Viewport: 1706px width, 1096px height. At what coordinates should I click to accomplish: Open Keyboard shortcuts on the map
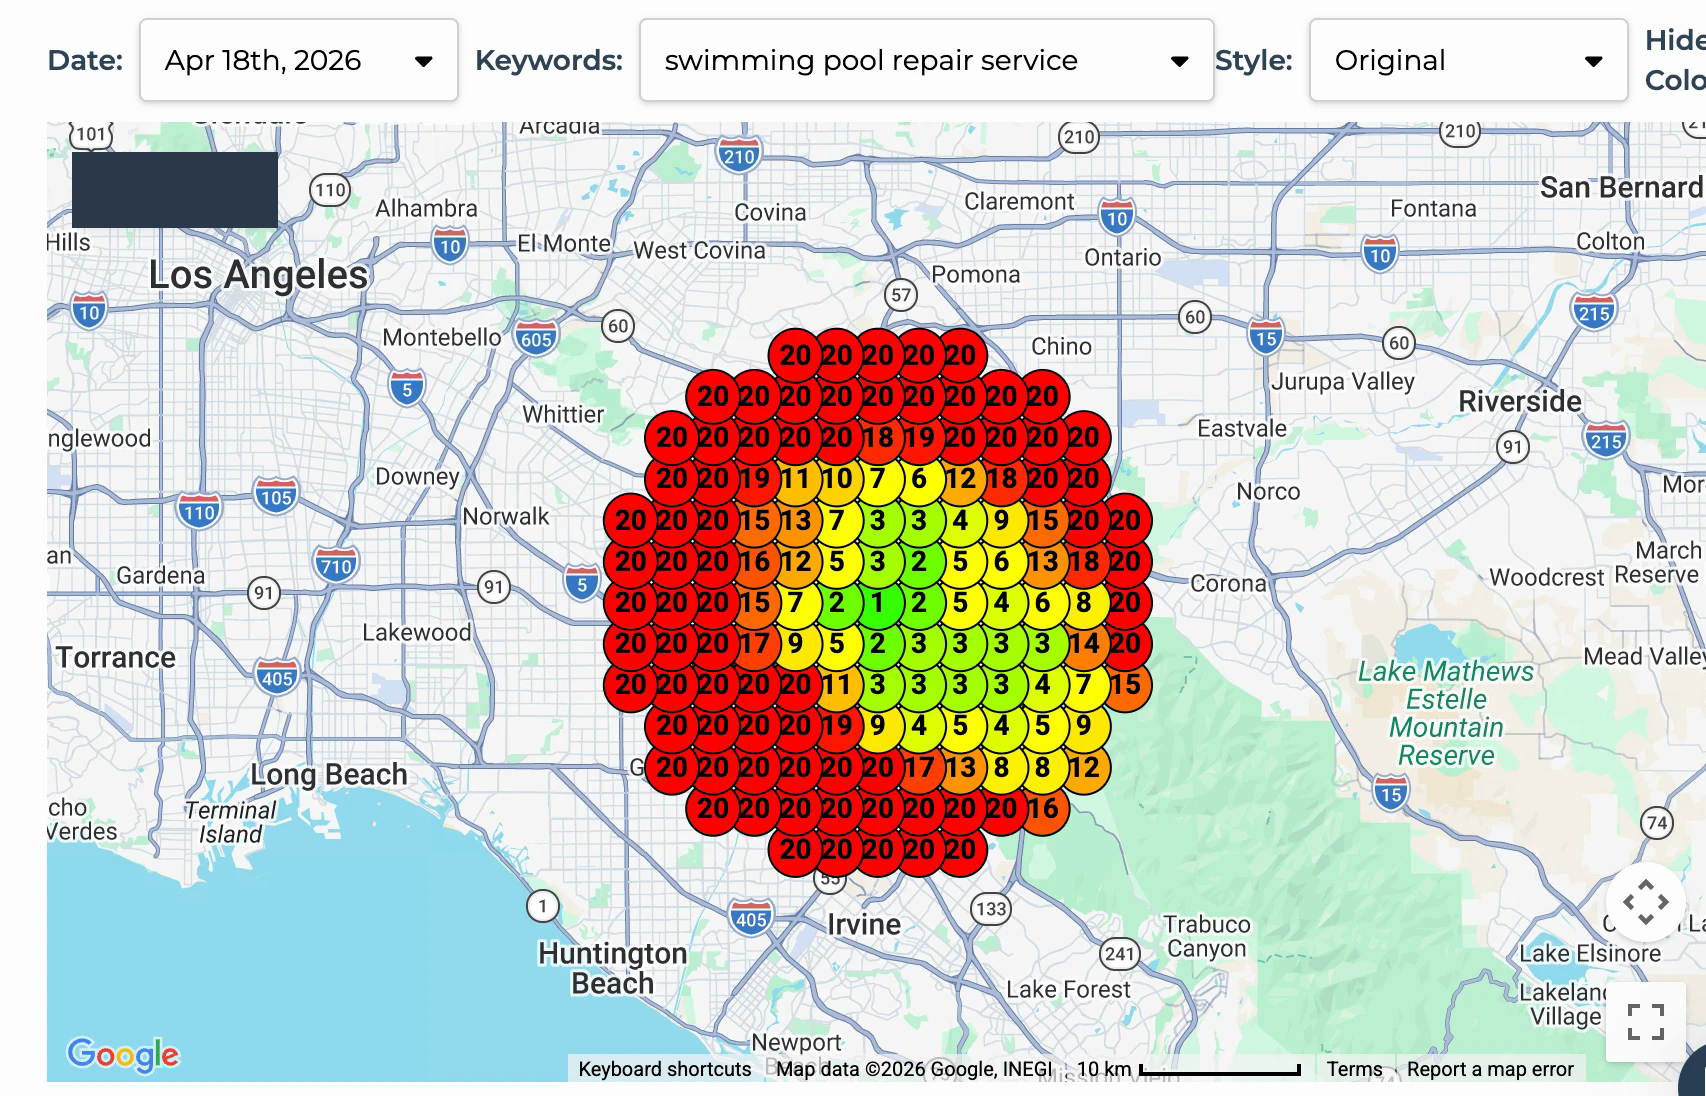[664, 1069]
